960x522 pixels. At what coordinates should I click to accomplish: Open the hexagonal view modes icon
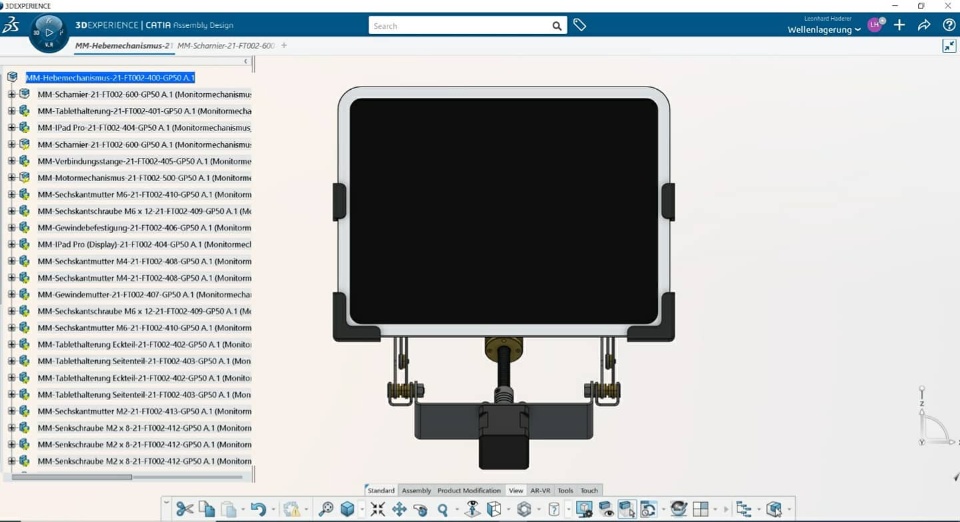524,509
